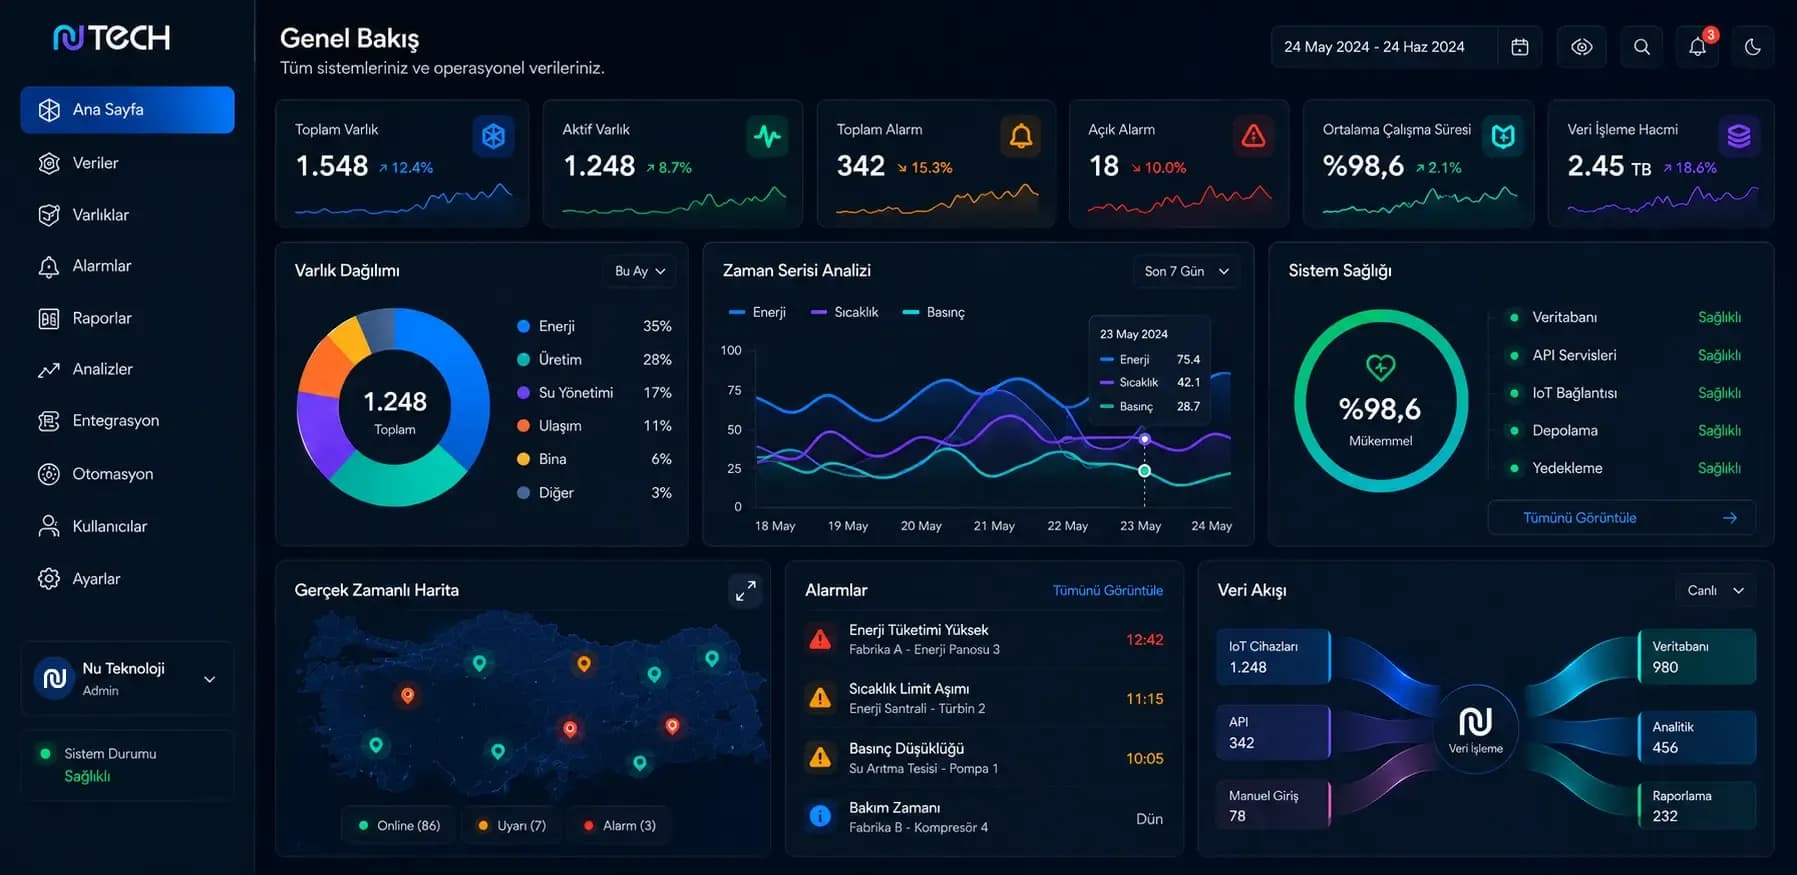Screen dimensions: 1797x875
Task: Toggle Uyarı (7) map filter
Action: [x=512, y=825]
